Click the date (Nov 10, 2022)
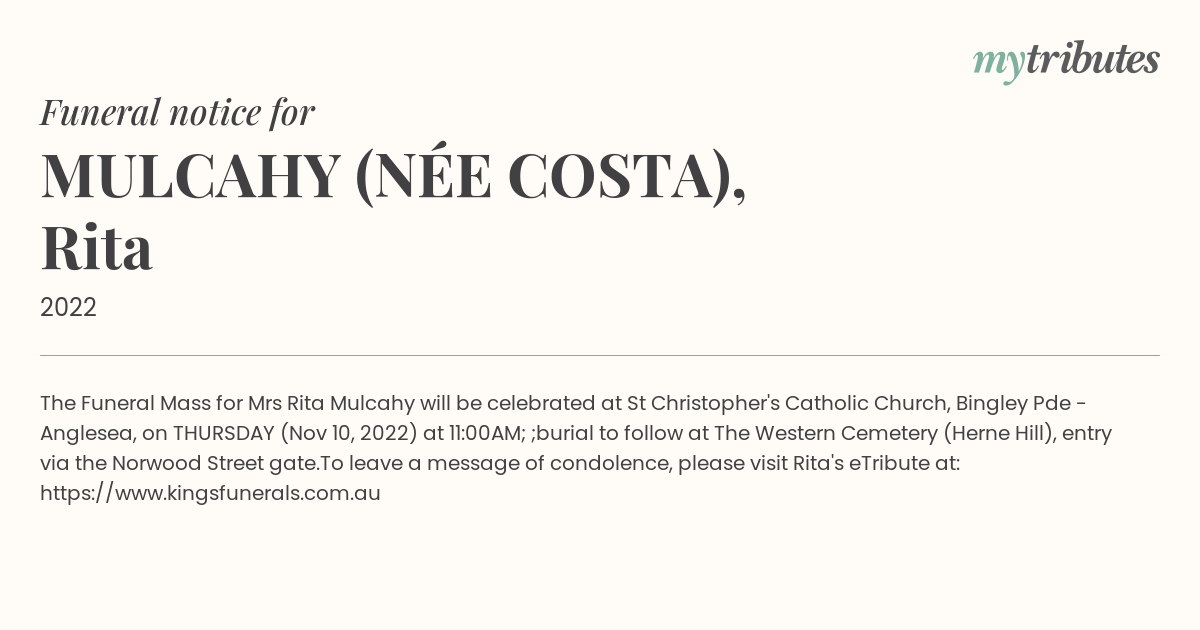Viewport: 1200px width, 630px height. point(348,434)
